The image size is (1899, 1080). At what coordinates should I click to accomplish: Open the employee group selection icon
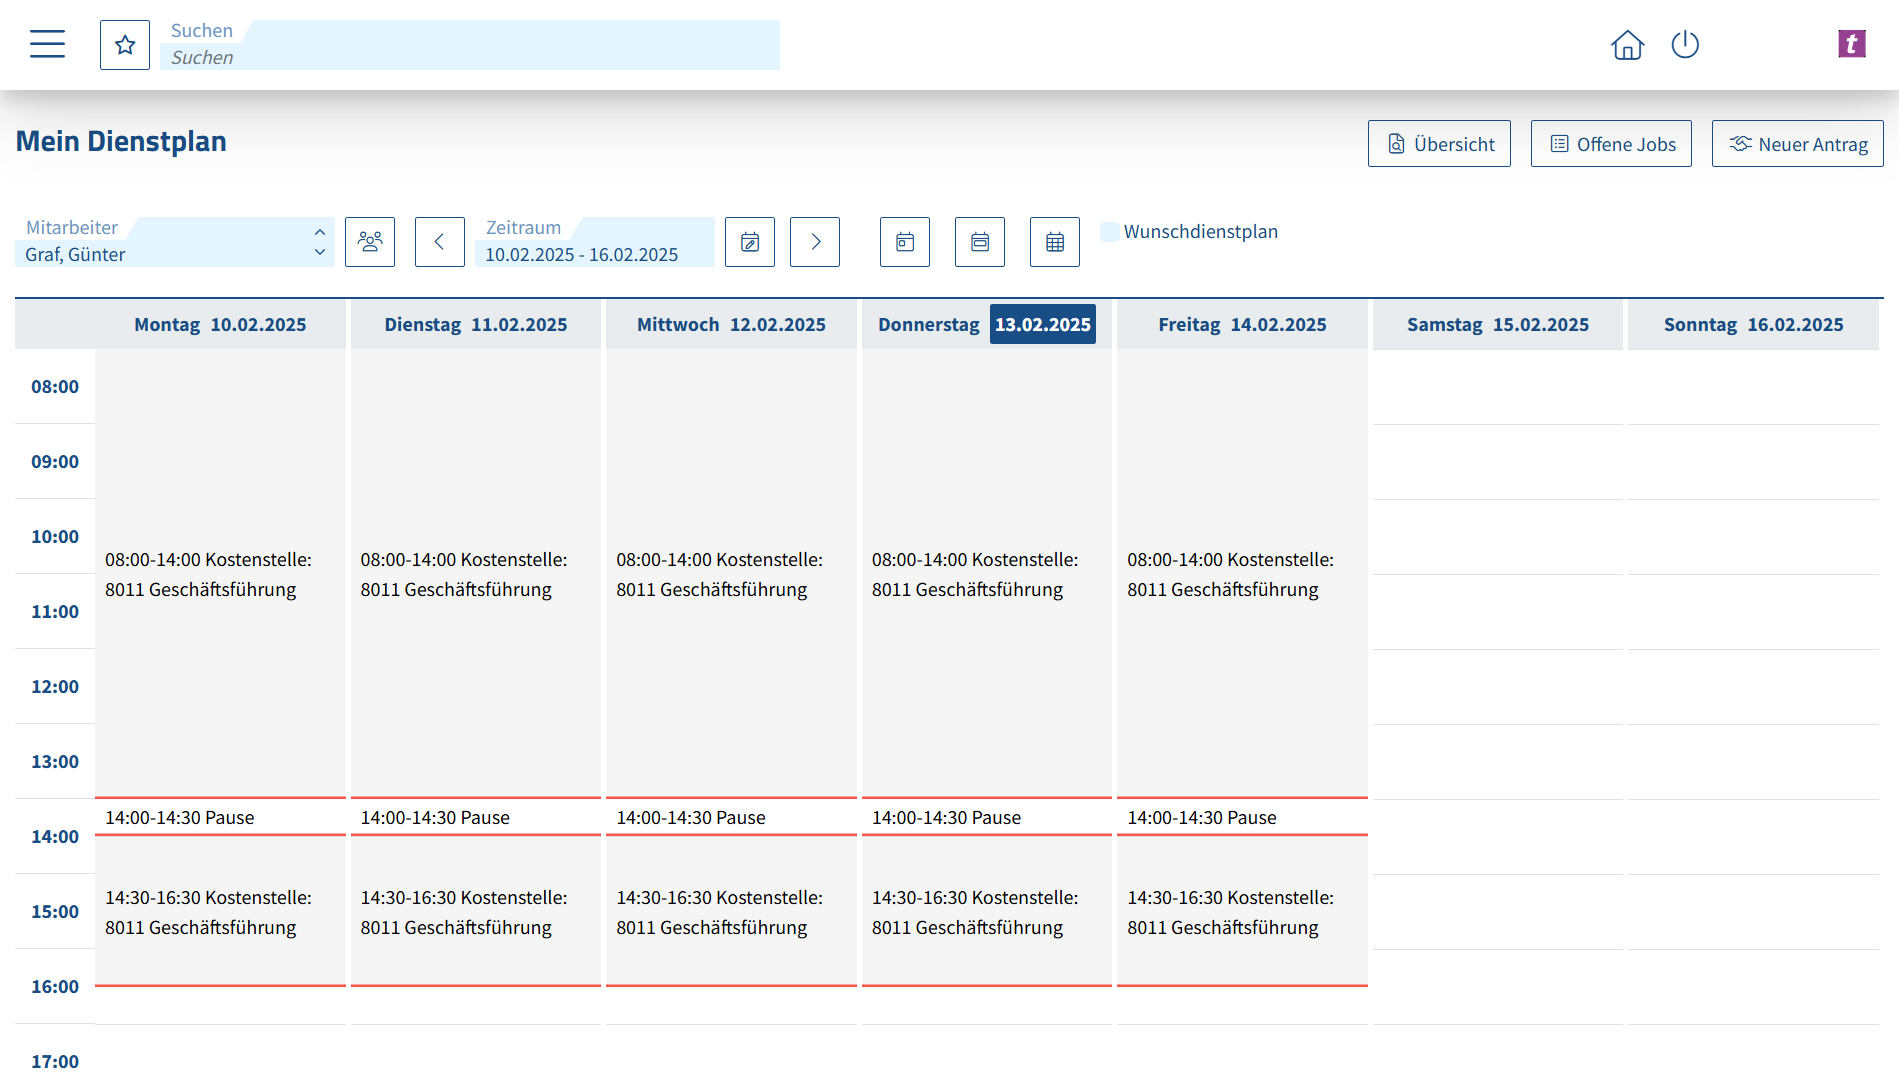370,242
